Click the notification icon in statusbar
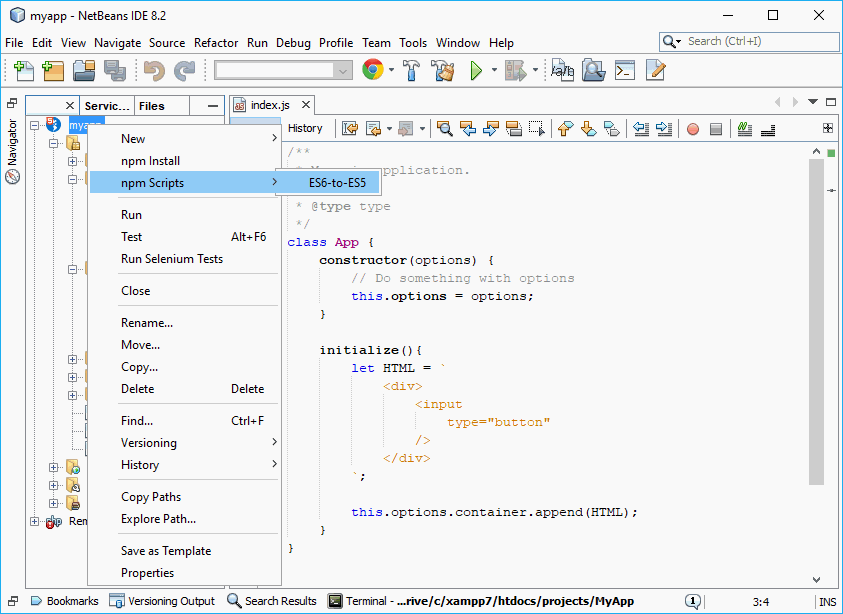This screenshot has width=843, height=614. [x=693, y=601]
